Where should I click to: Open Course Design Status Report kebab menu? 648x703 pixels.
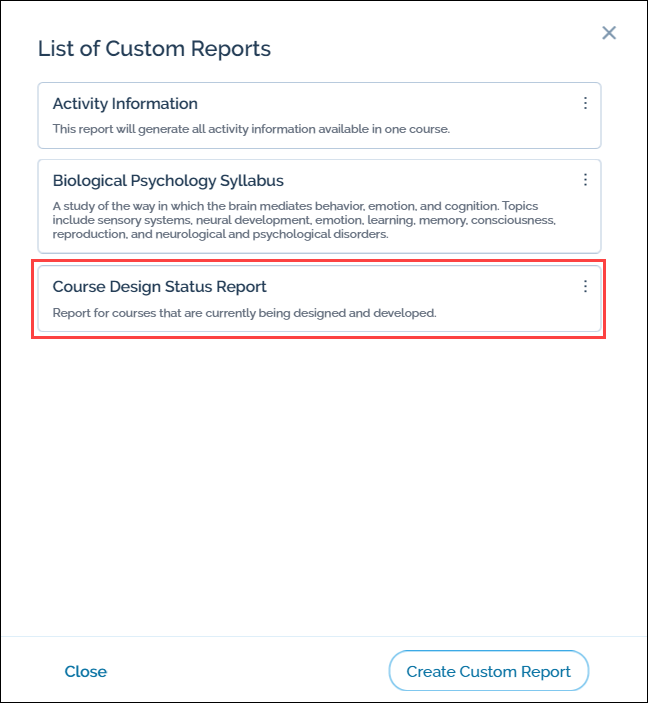[585, 286]
